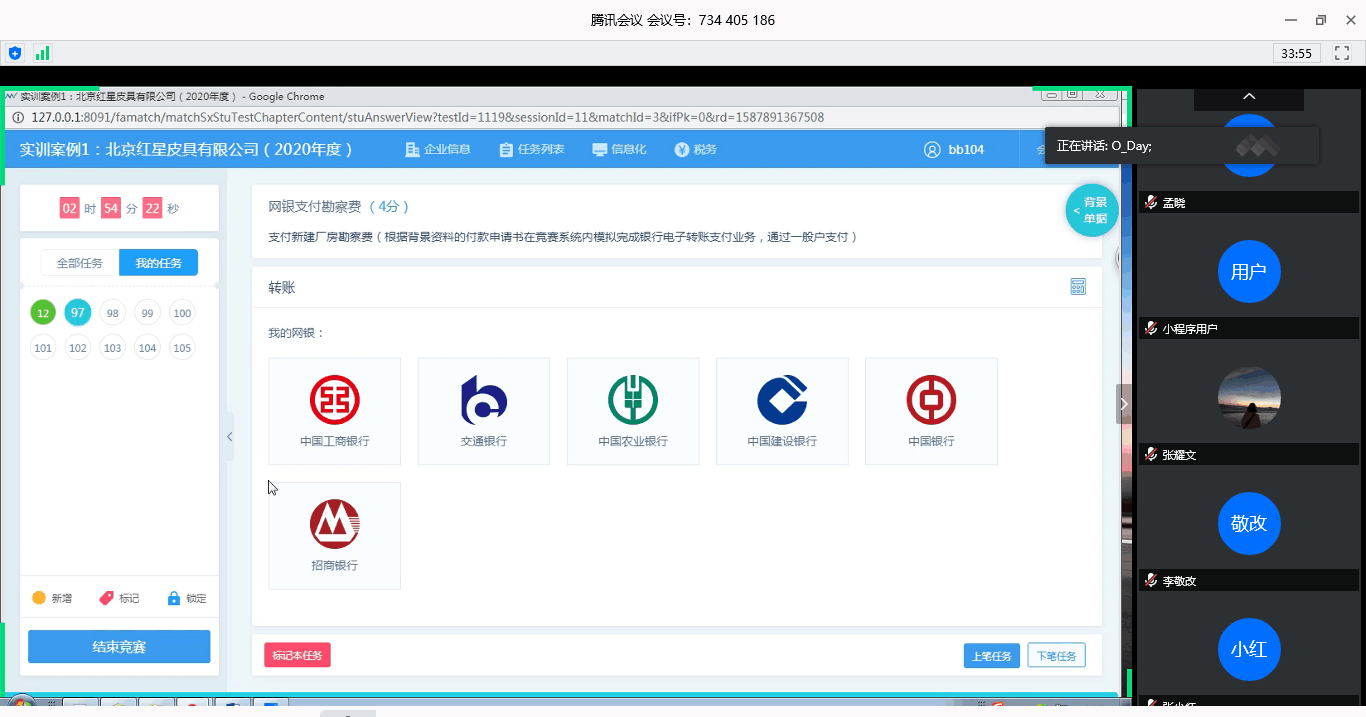The width and height of the screenshot is (1366, 717).
Task: Click the 信息化 monitor icon
Action: [x=600, y=149]
